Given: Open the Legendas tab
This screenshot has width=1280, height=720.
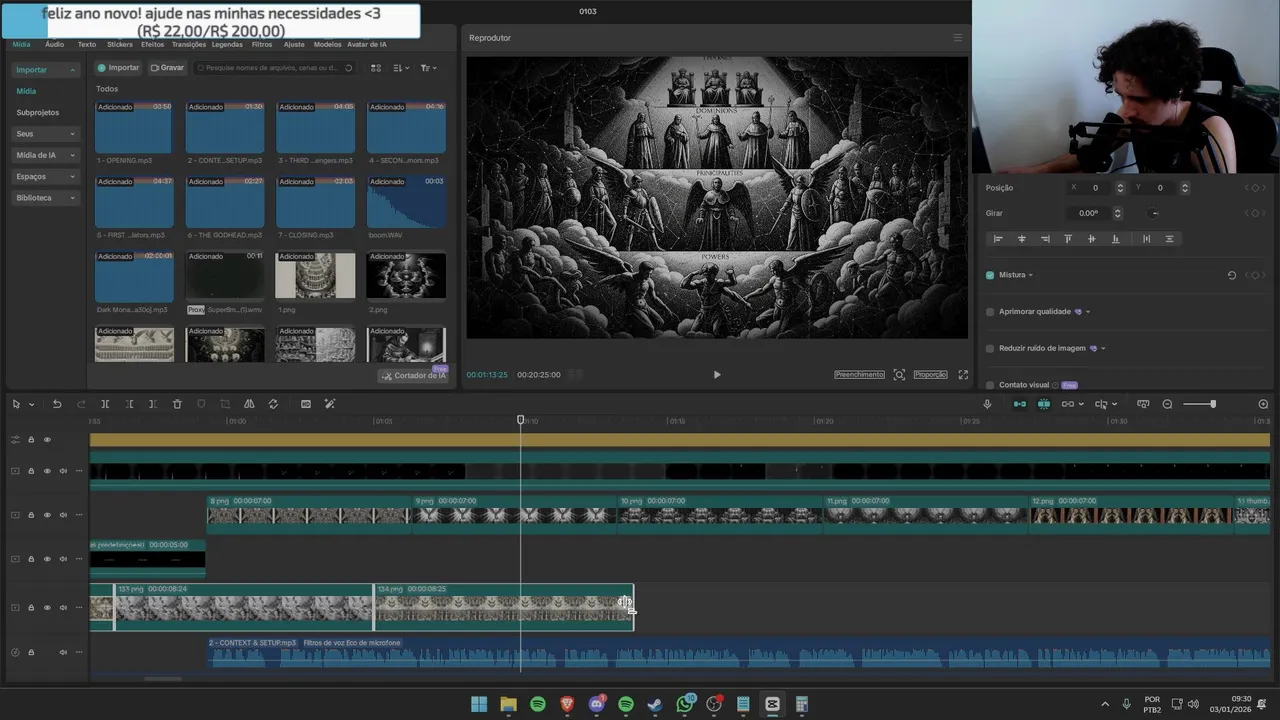Looking at the screenshot, I should pyautogui.click(x=227, y=44).
